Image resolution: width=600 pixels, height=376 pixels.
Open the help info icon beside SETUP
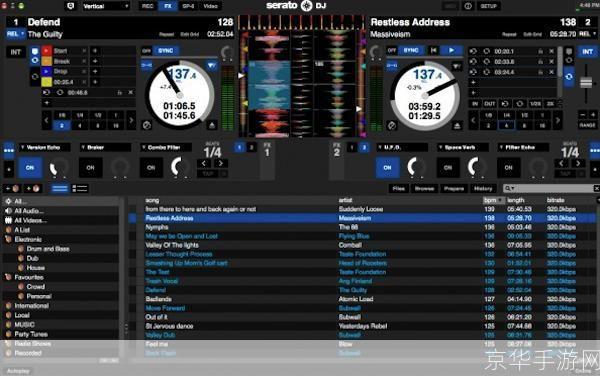468,6
